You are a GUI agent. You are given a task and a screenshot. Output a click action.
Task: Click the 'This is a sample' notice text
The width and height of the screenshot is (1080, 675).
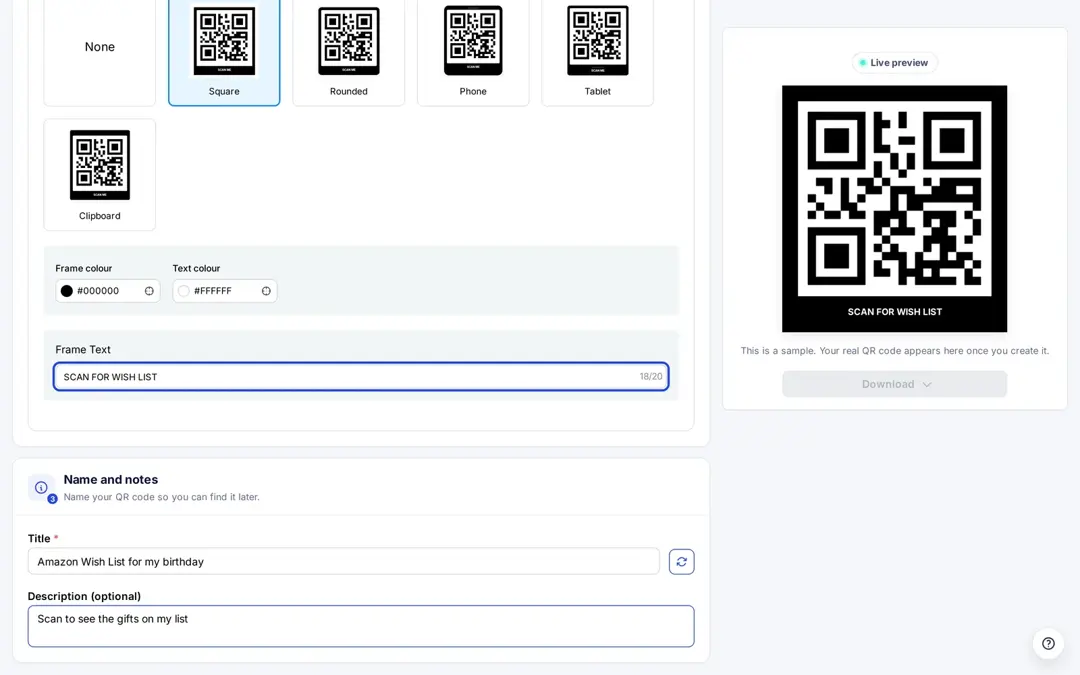click(894, 351)
